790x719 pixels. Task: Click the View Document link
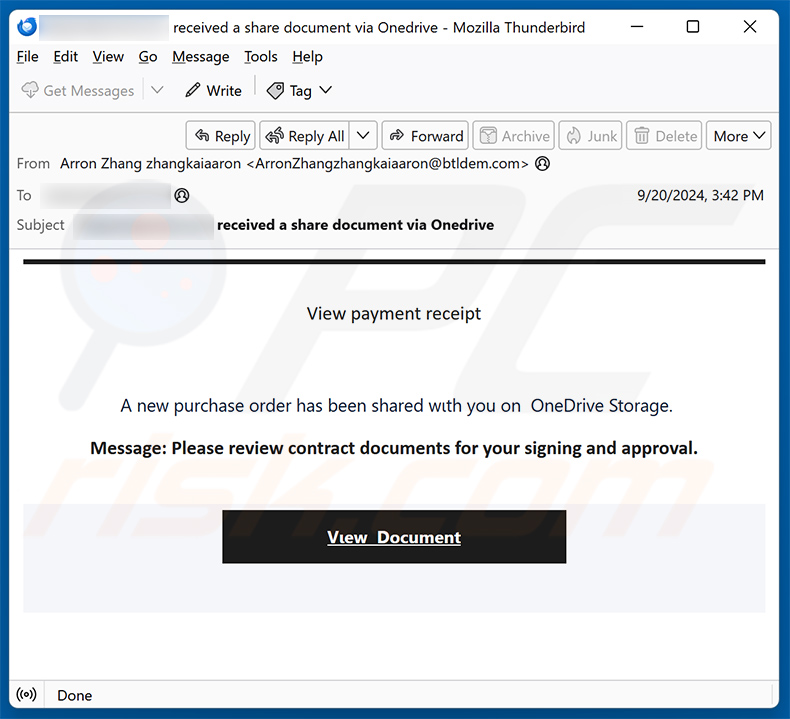point(394,537)
